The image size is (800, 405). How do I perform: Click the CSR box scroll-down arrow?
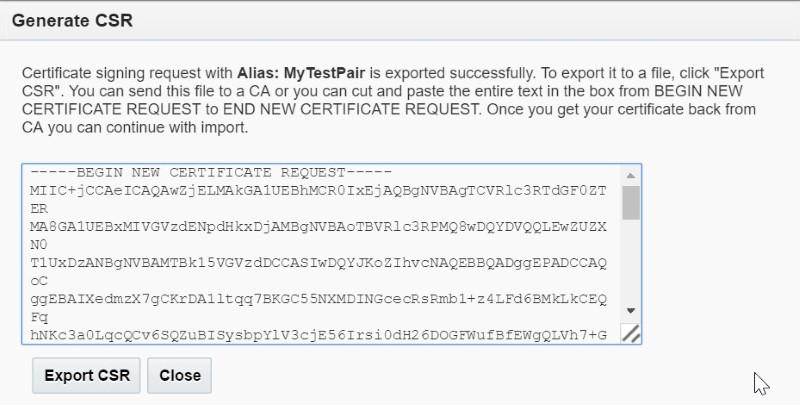(x=631, y=311)
